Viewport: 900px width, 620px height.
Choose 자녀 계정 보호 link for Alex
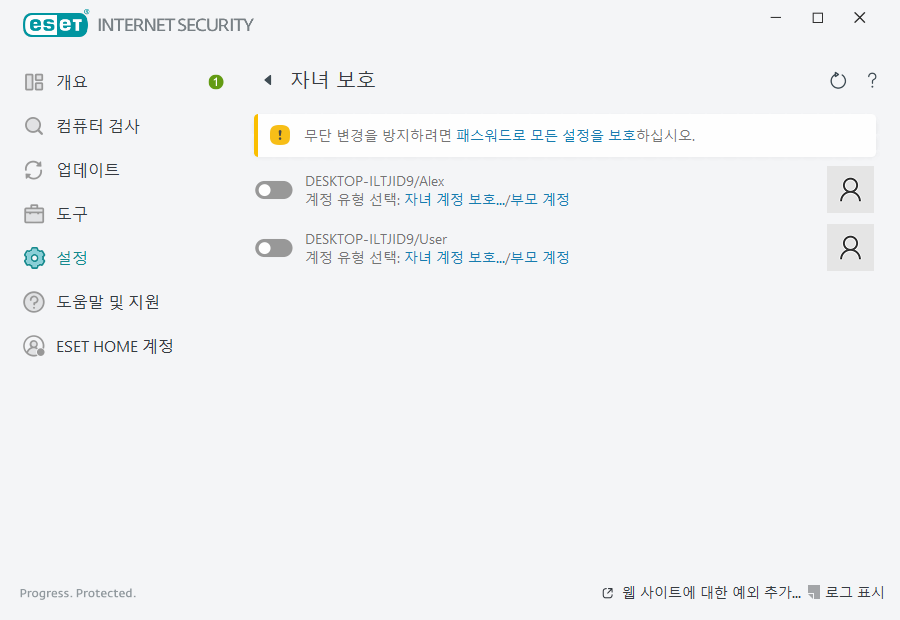tap(454, 199)
